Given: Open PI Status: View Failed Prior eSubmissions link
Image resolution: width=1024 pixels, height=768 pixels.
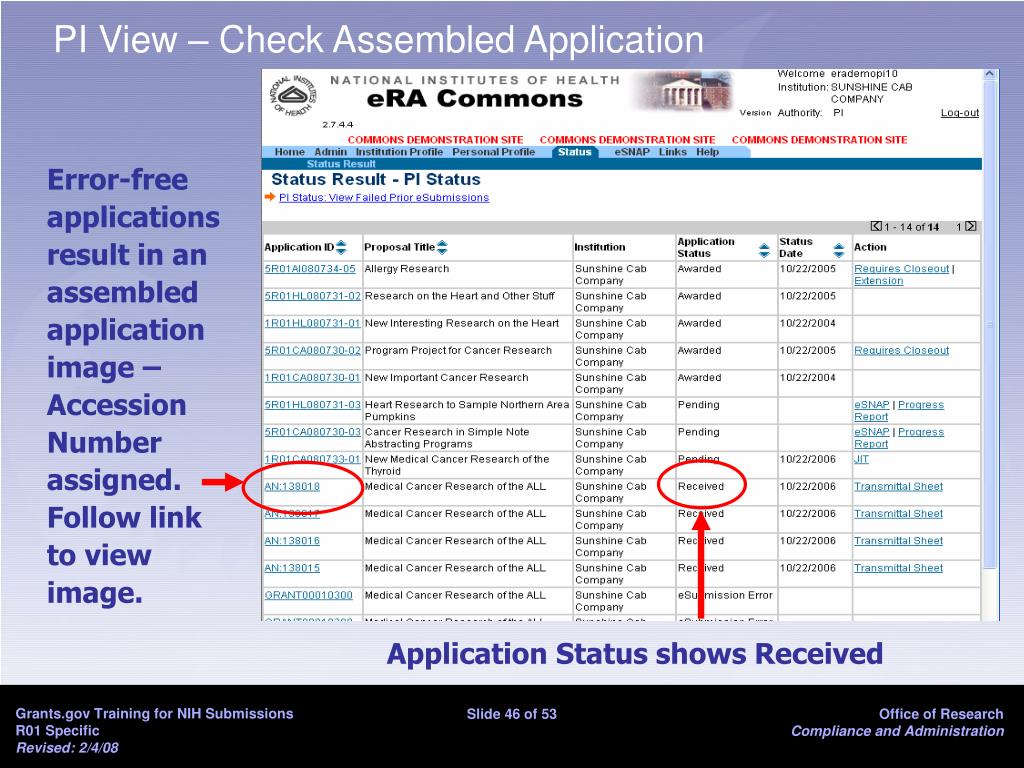Looking at the screenshot, I should pyautogui.click(x=384, y=198).
